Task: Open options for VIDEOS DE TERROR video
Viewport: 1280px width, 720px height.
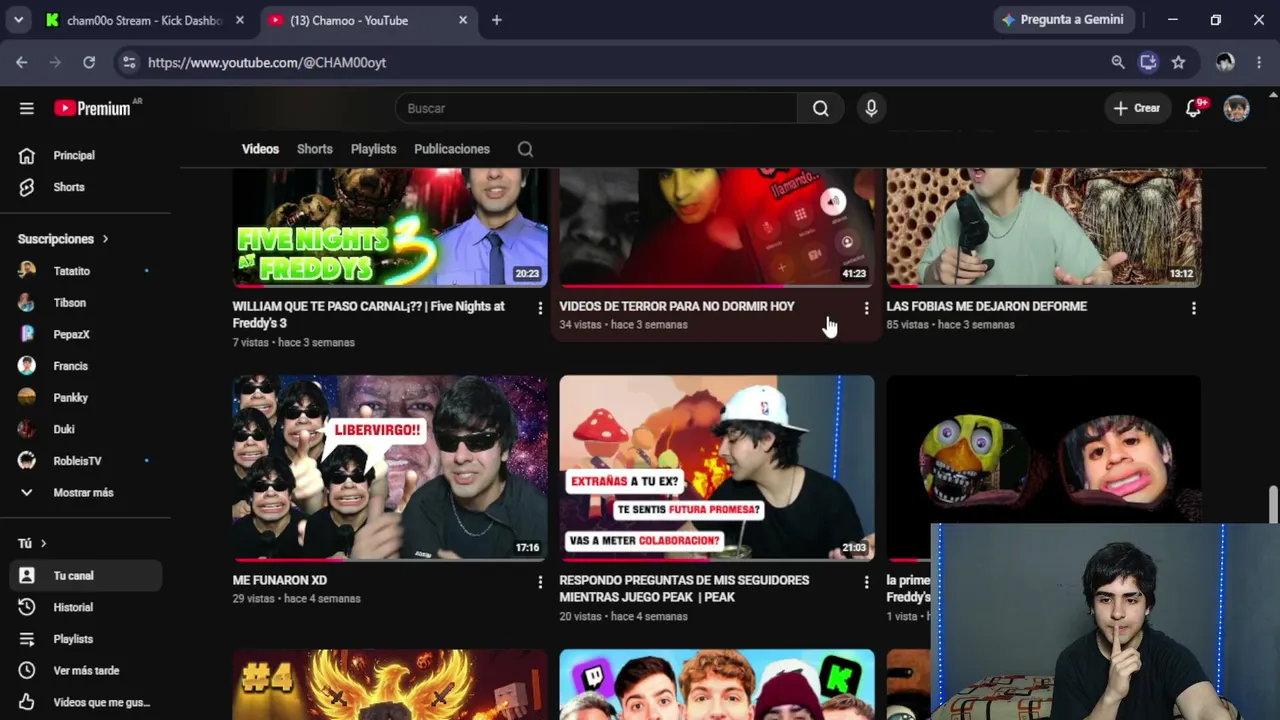Action: [x=867, y=308]
